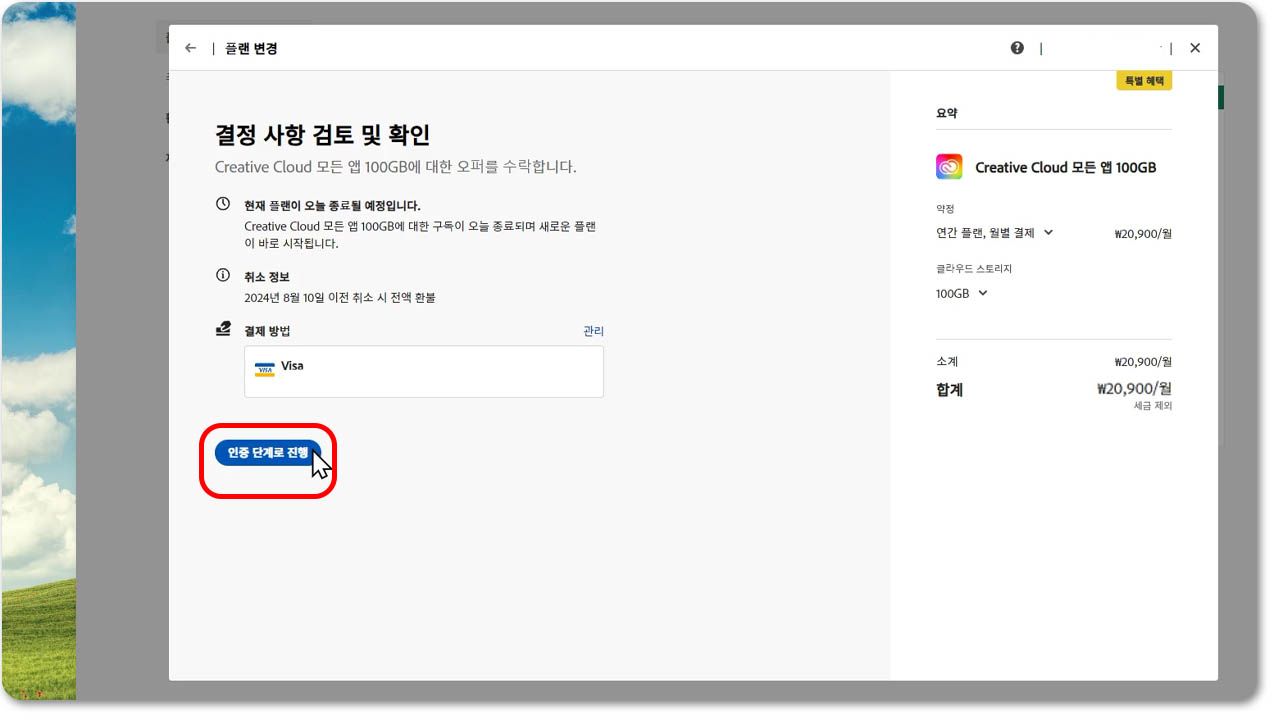The height and width of the screenshot is (720, 1280).
Task: Close the 플랜 변경 dialog
Action: click(1195, 48)
